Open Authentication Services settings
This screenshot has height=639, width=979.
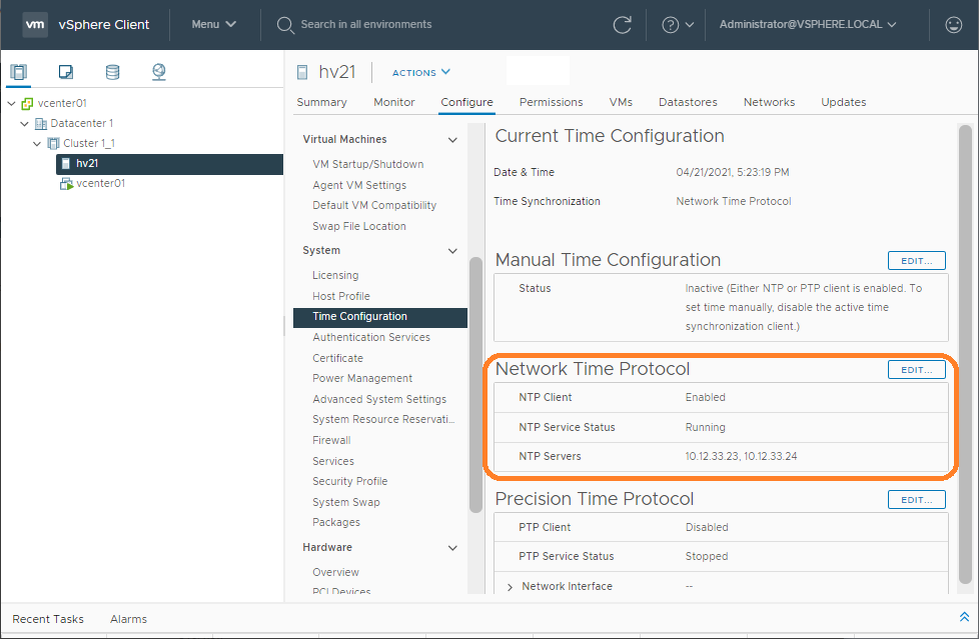tap(371, 337)
